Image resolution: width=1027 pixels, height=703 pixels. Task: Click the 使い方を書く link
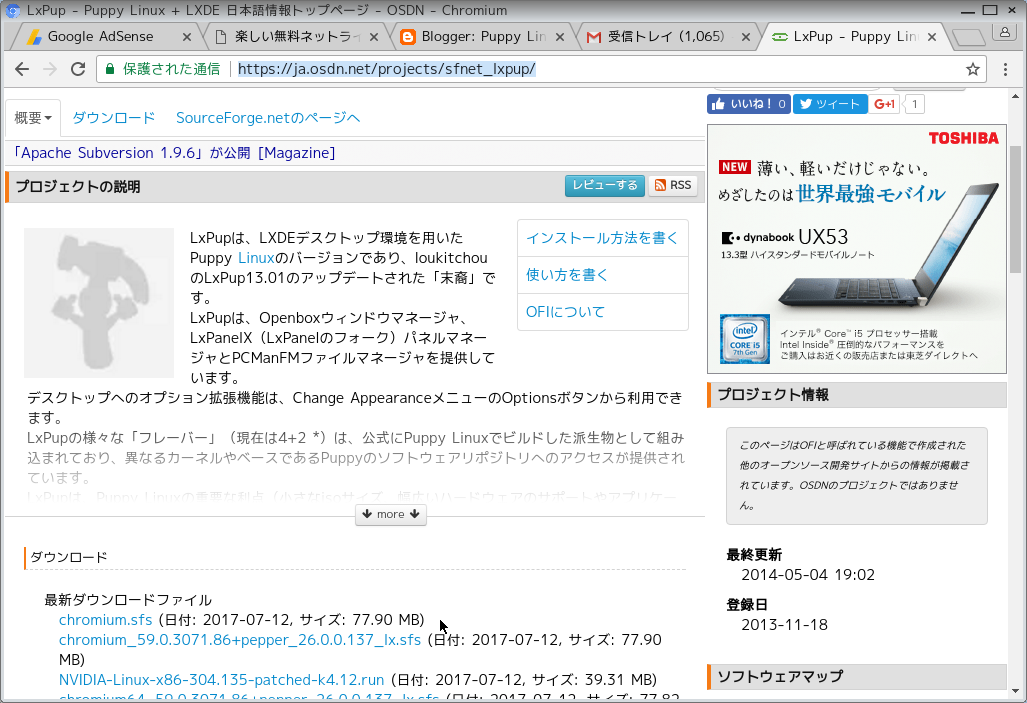click(567, 275)
